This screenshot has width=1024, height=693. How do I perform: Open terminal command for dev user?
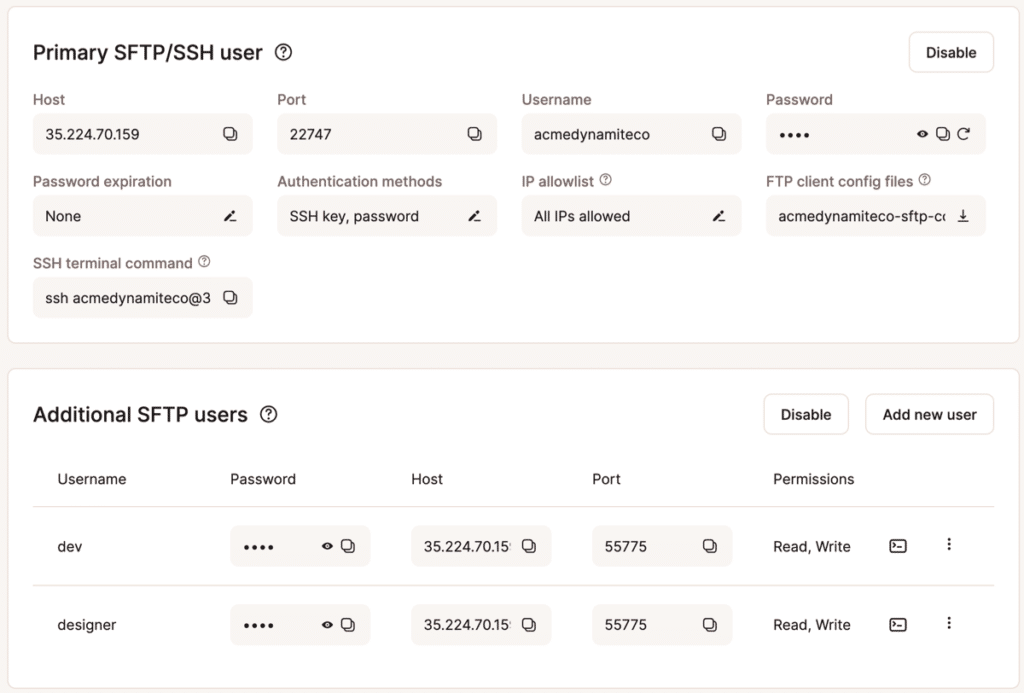[x=898, y=546]
